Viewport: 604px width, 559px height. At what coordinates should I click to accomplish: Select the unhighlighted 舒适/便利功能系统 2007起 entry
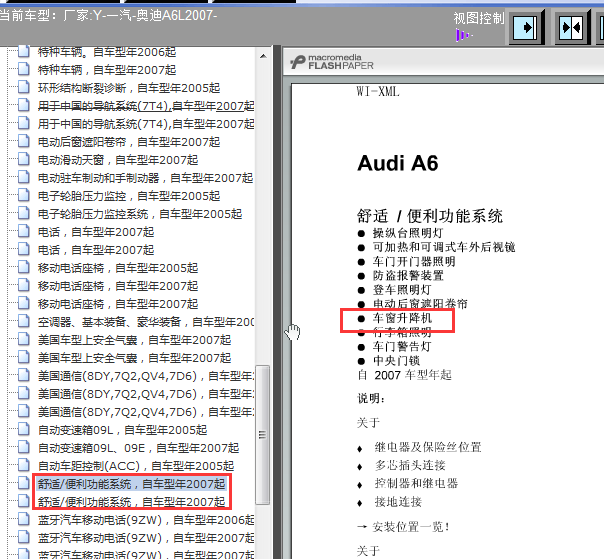point(131,502)
